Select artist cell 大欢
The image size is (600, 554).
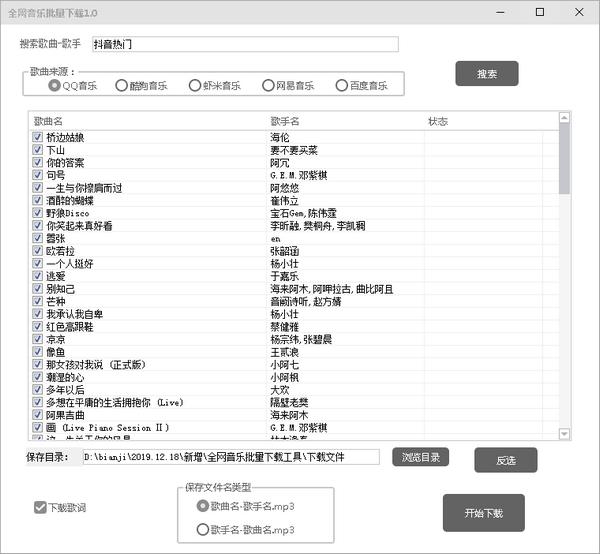coord(280,389)
